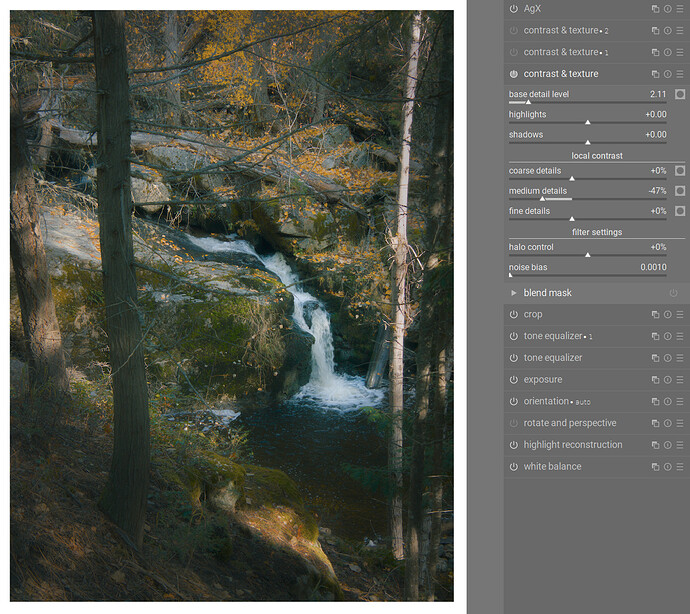Expand contrast & texture 1 module header
This screenshot has width=690, height=614.
tap(566, 52)
